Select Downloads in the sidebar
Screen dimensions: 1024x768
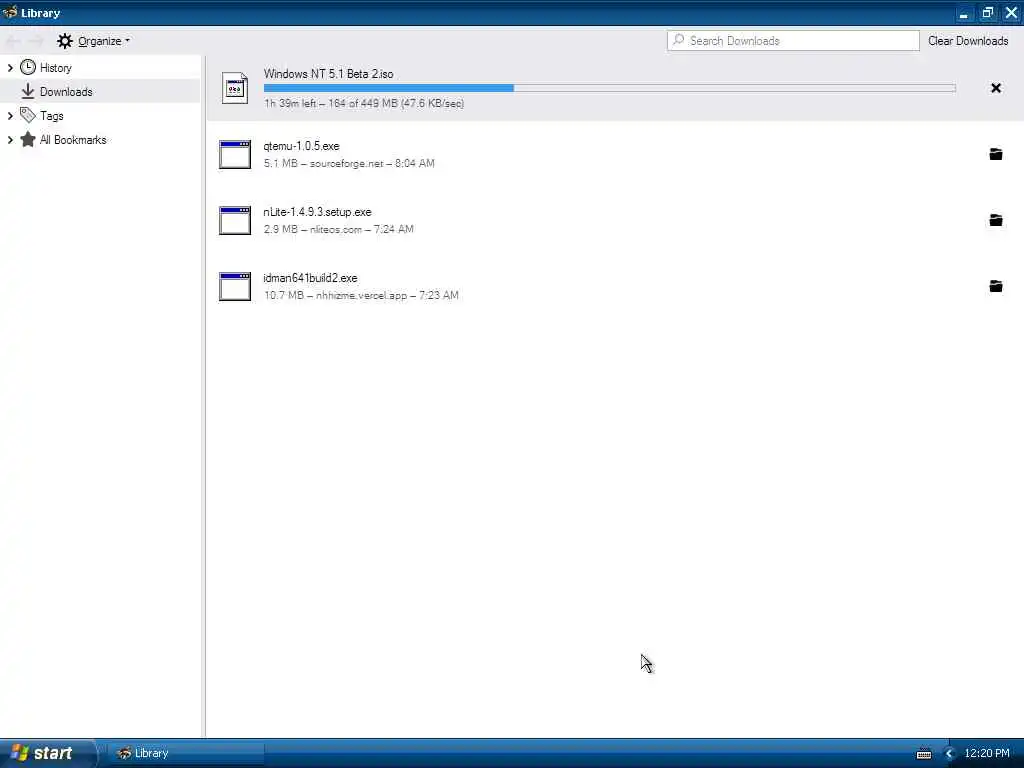pyautogui.click(x=100, y=91)
